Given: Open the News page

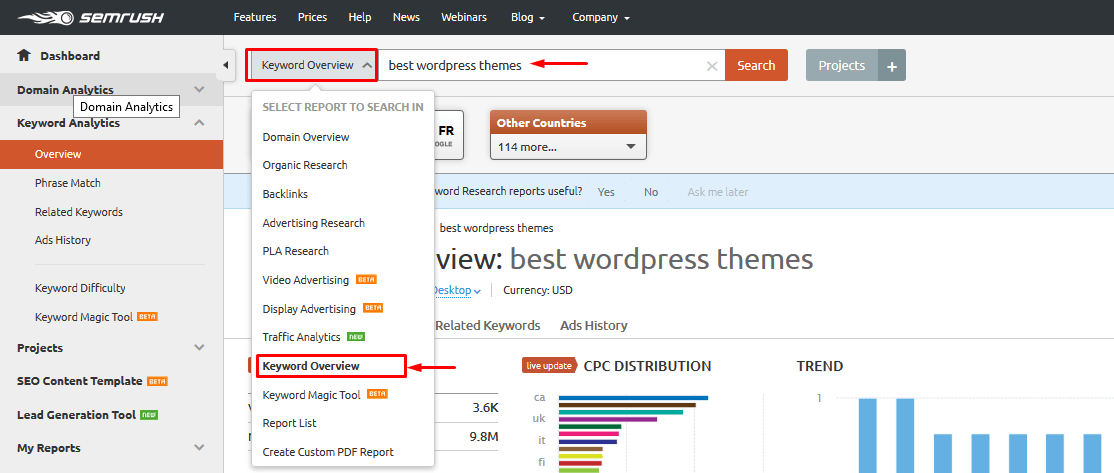Looking at the screenshot, I should 406,17.
